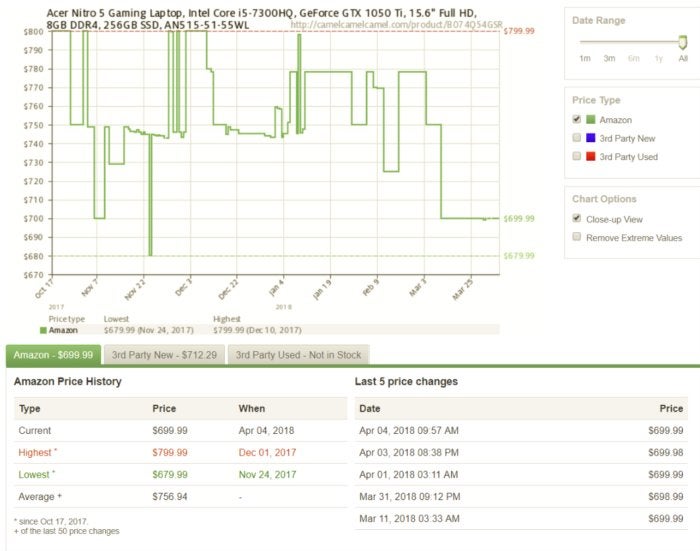Image resolution: width=700 pixels, height=551 pixels.
Task: Click the Price Type heading
Action: pyautogui.click(x=596, y=100)
